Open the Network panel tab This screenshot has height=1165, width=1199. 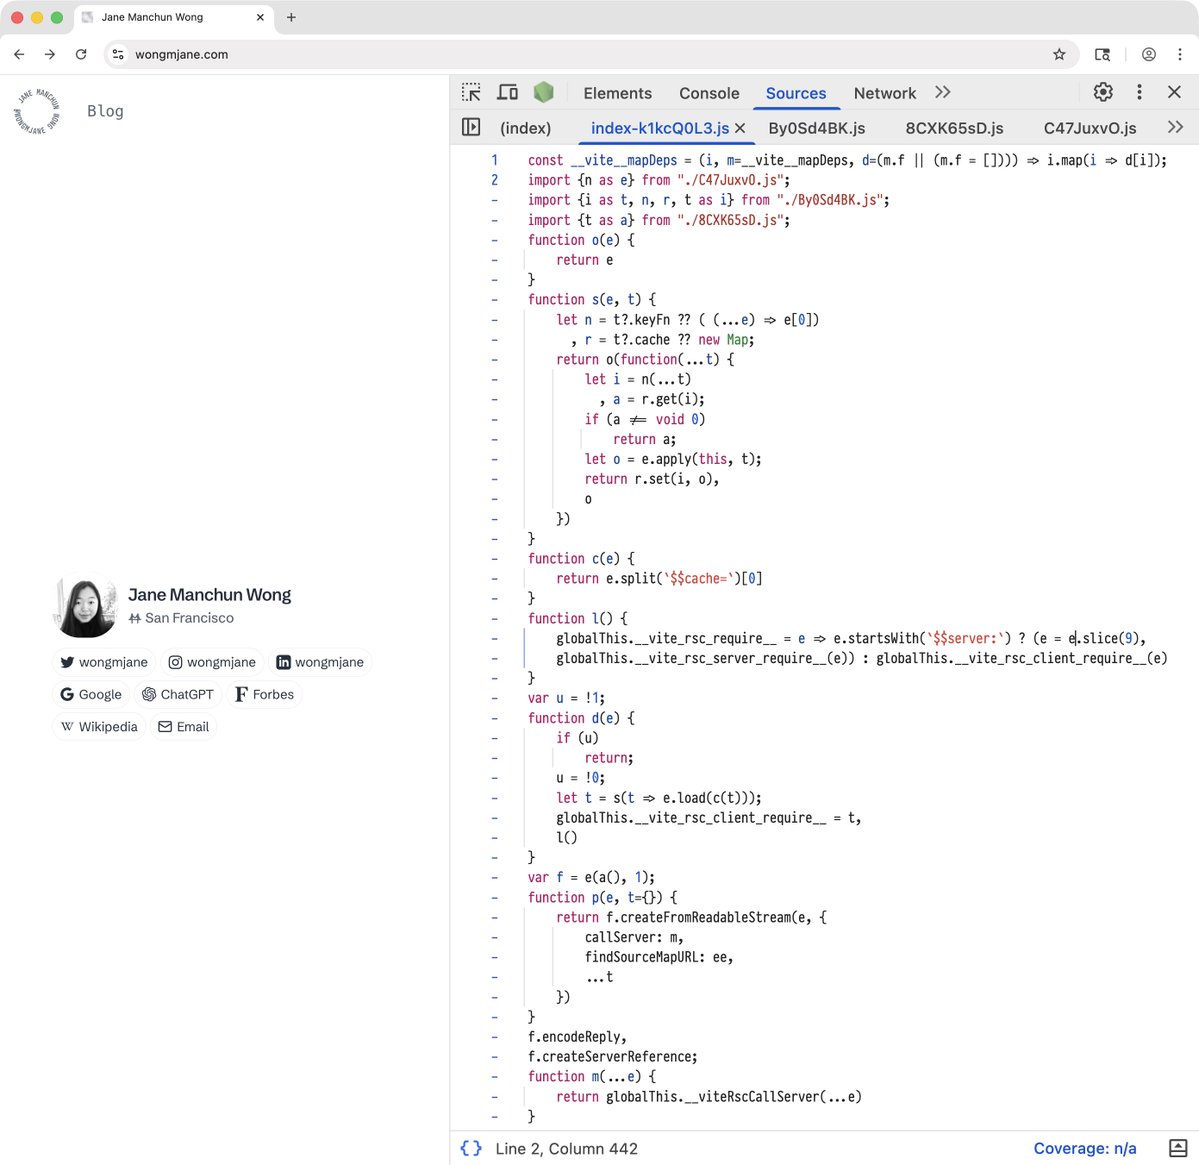(x=885, y=93)
